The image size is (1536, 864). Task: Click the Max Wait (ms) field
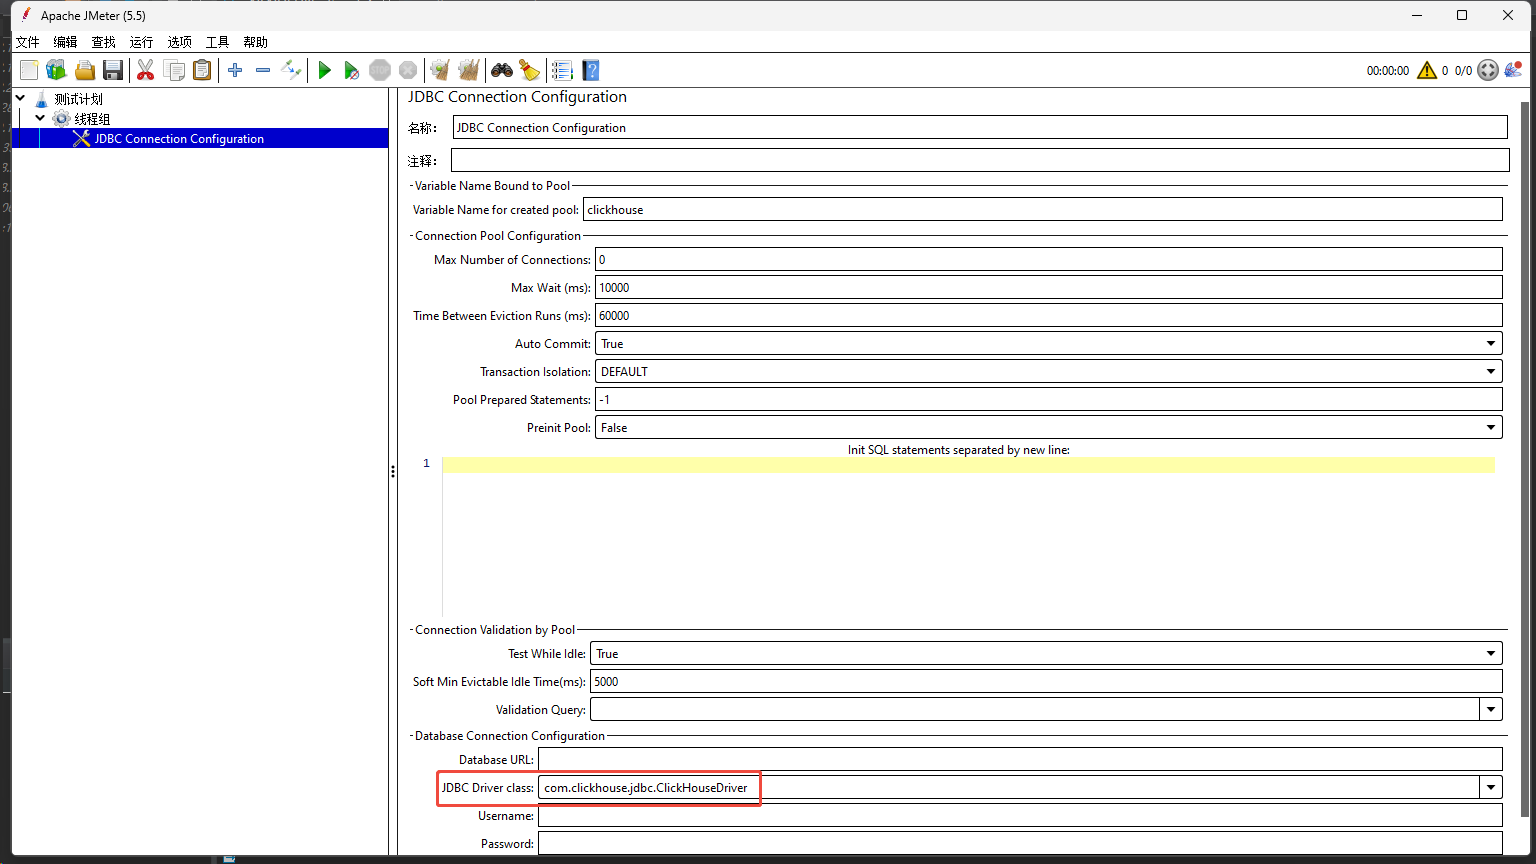1049,287
